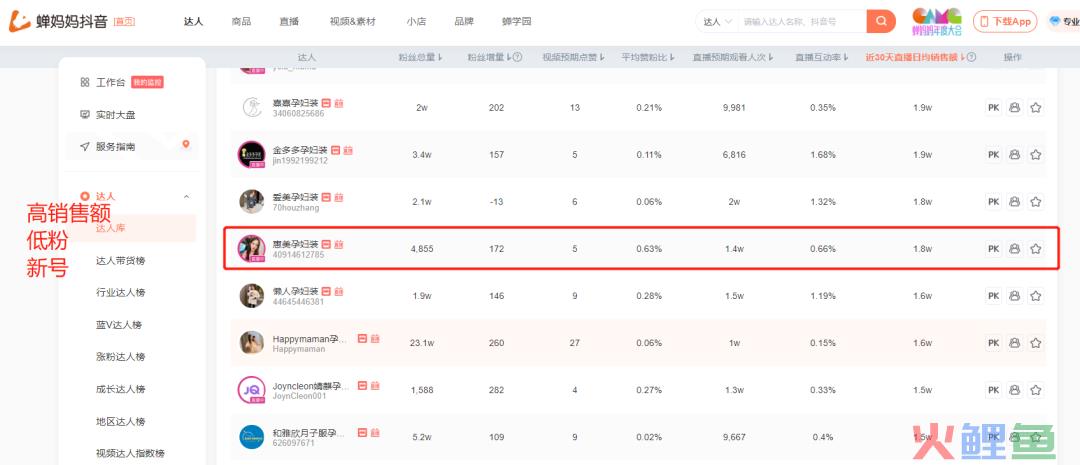Select 达人带货榜 in the sidebar

tap(121, 260)
